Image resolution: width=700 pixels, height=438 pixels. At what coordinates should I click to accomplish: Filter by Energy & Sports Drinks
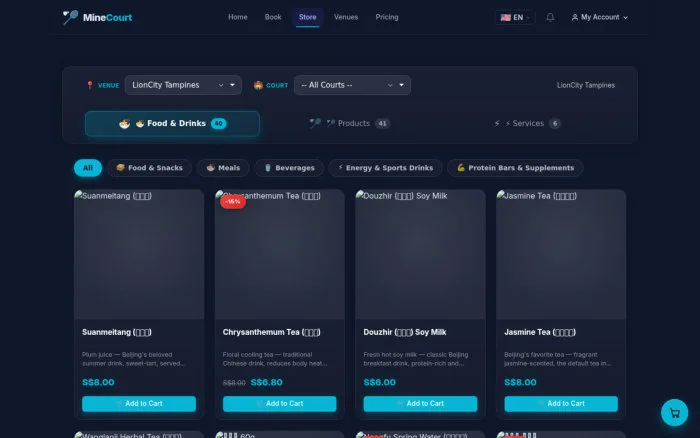[x=385, y=168]
